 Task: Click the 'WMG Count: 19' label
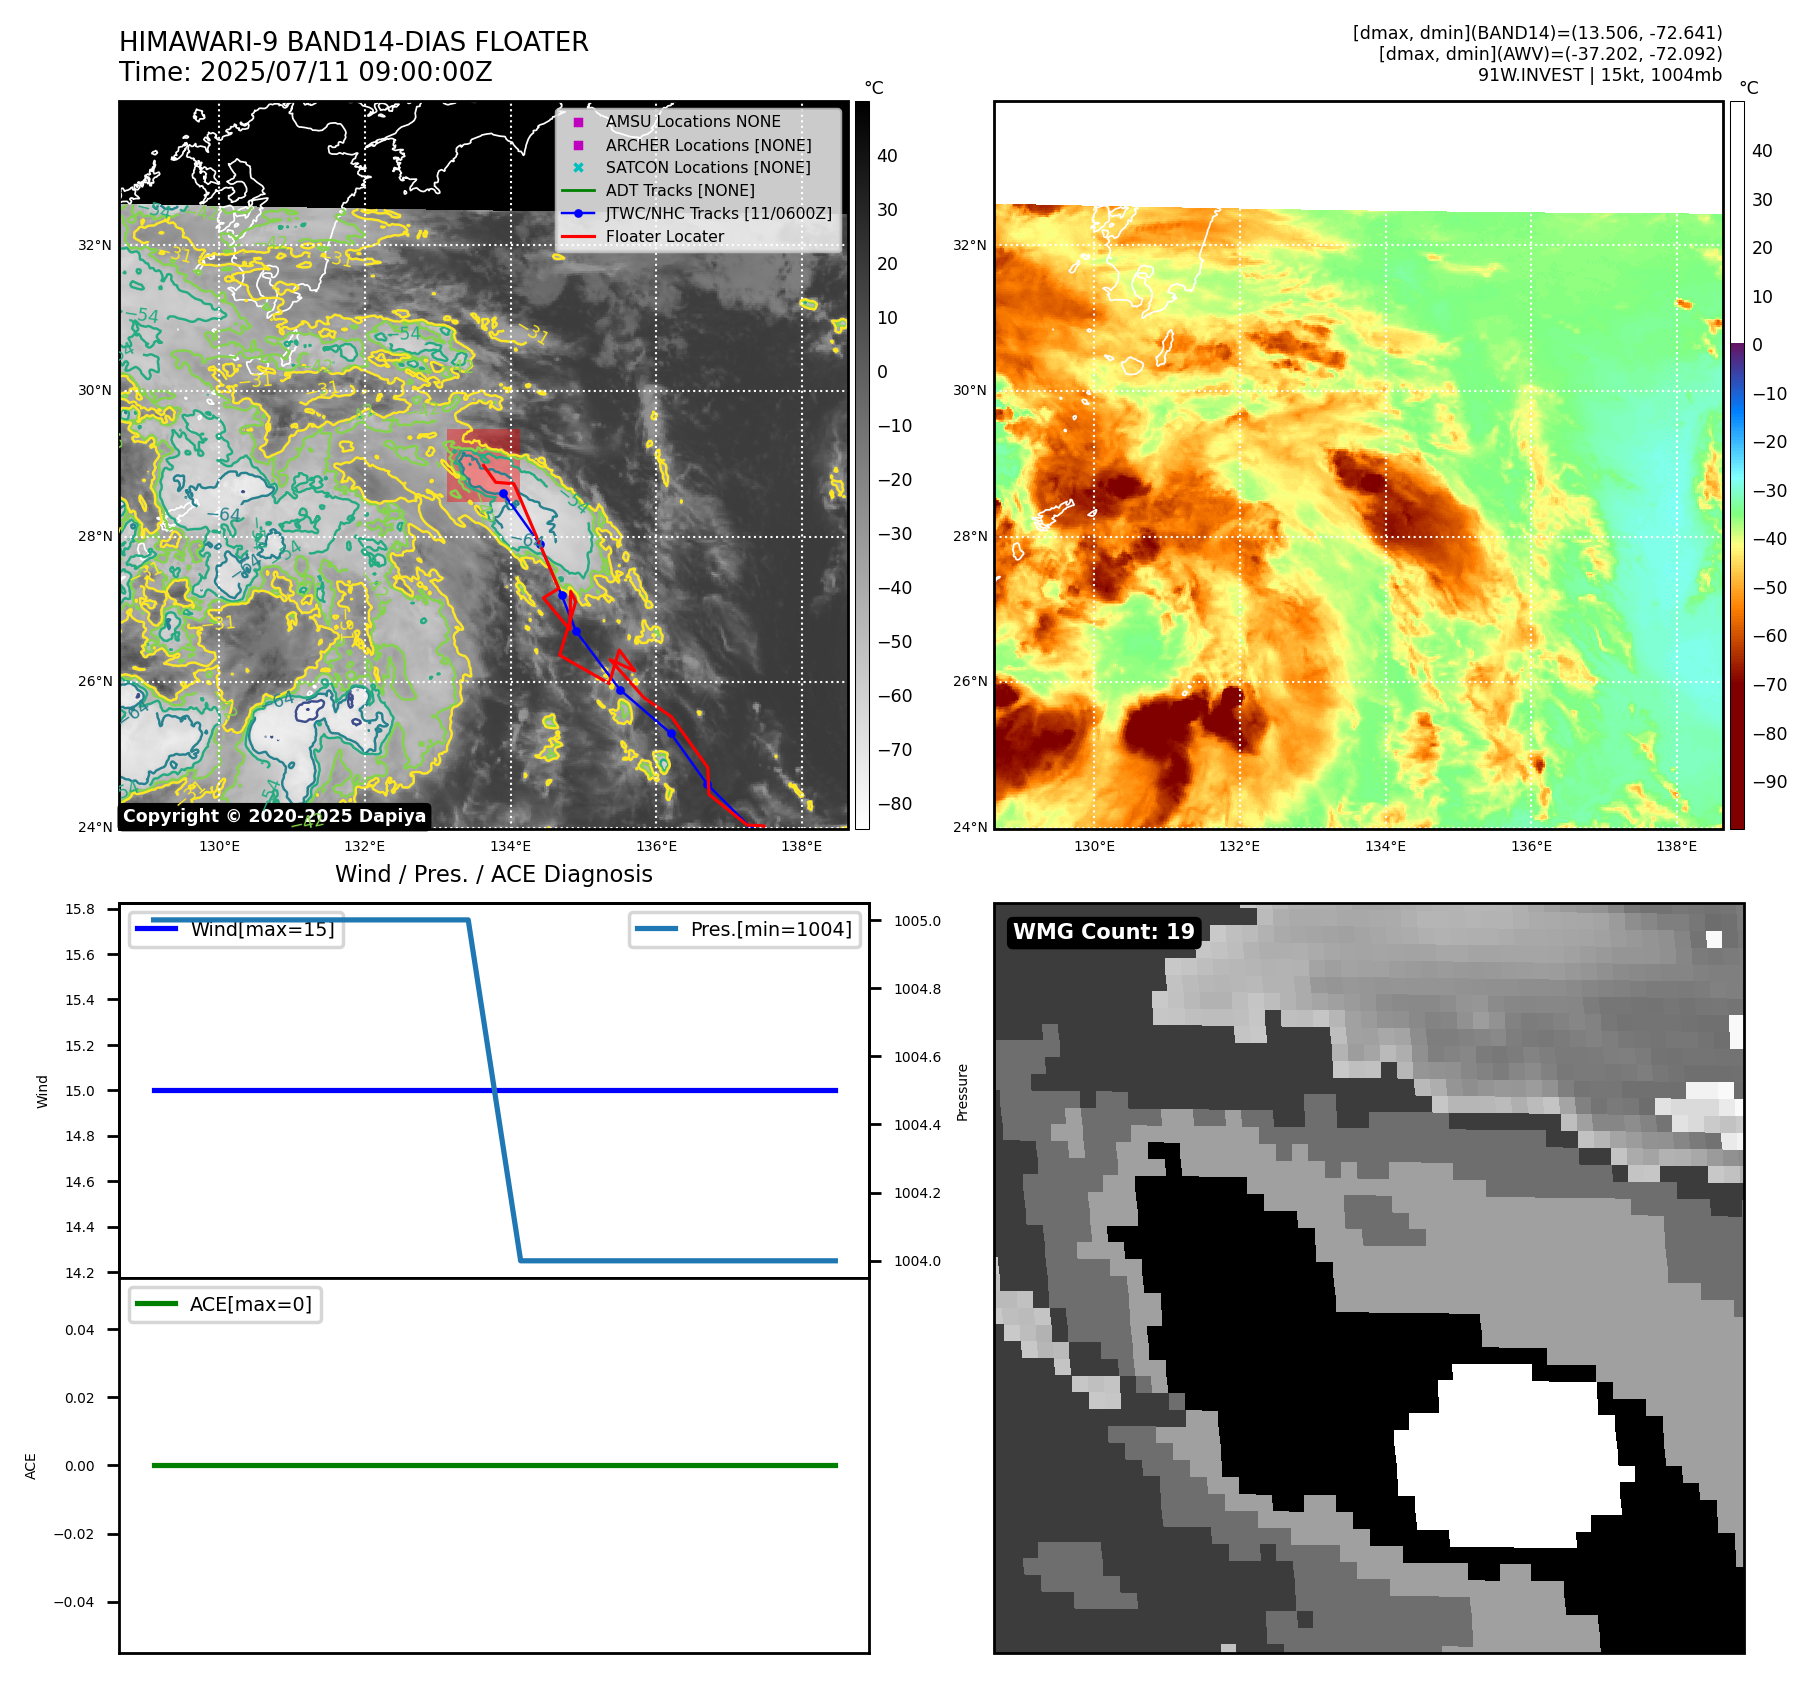tap(1104, 932)
